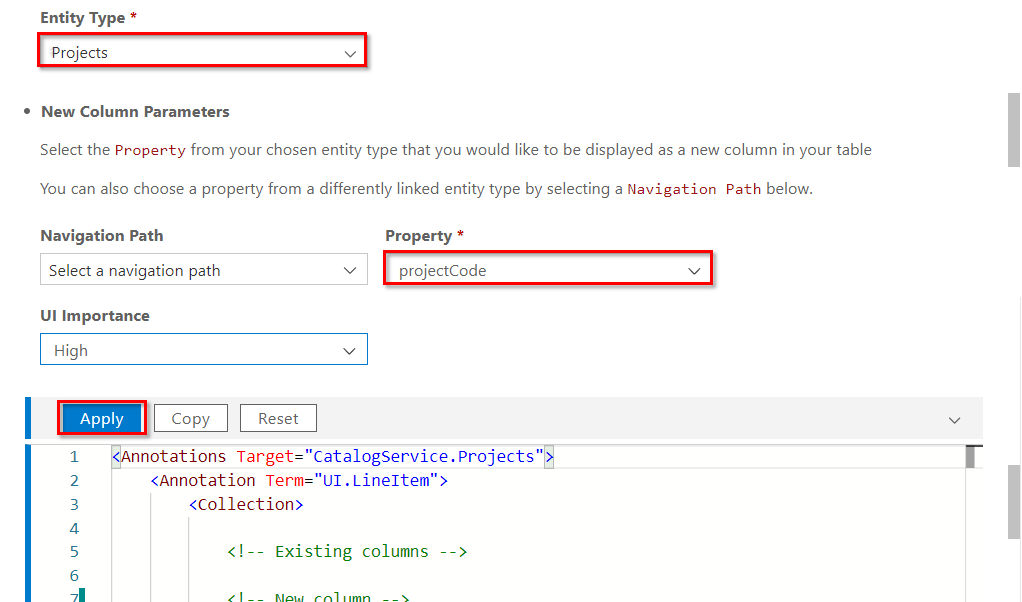Screen dimensions: 1022x602
Task: Click code line 1 Annotations Target text
Action: click(332, 457)
